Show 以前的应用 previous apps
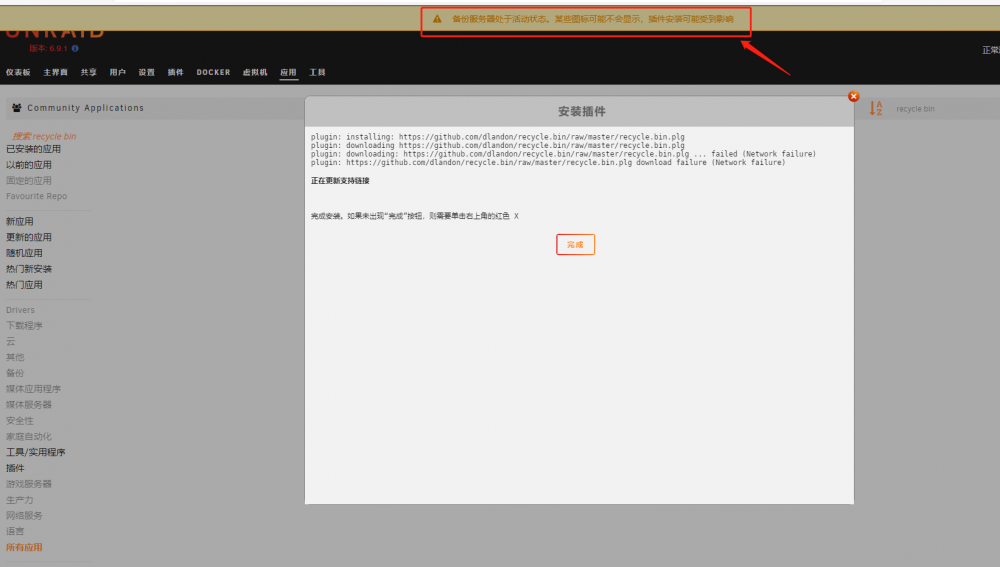 tap(29, 165)
